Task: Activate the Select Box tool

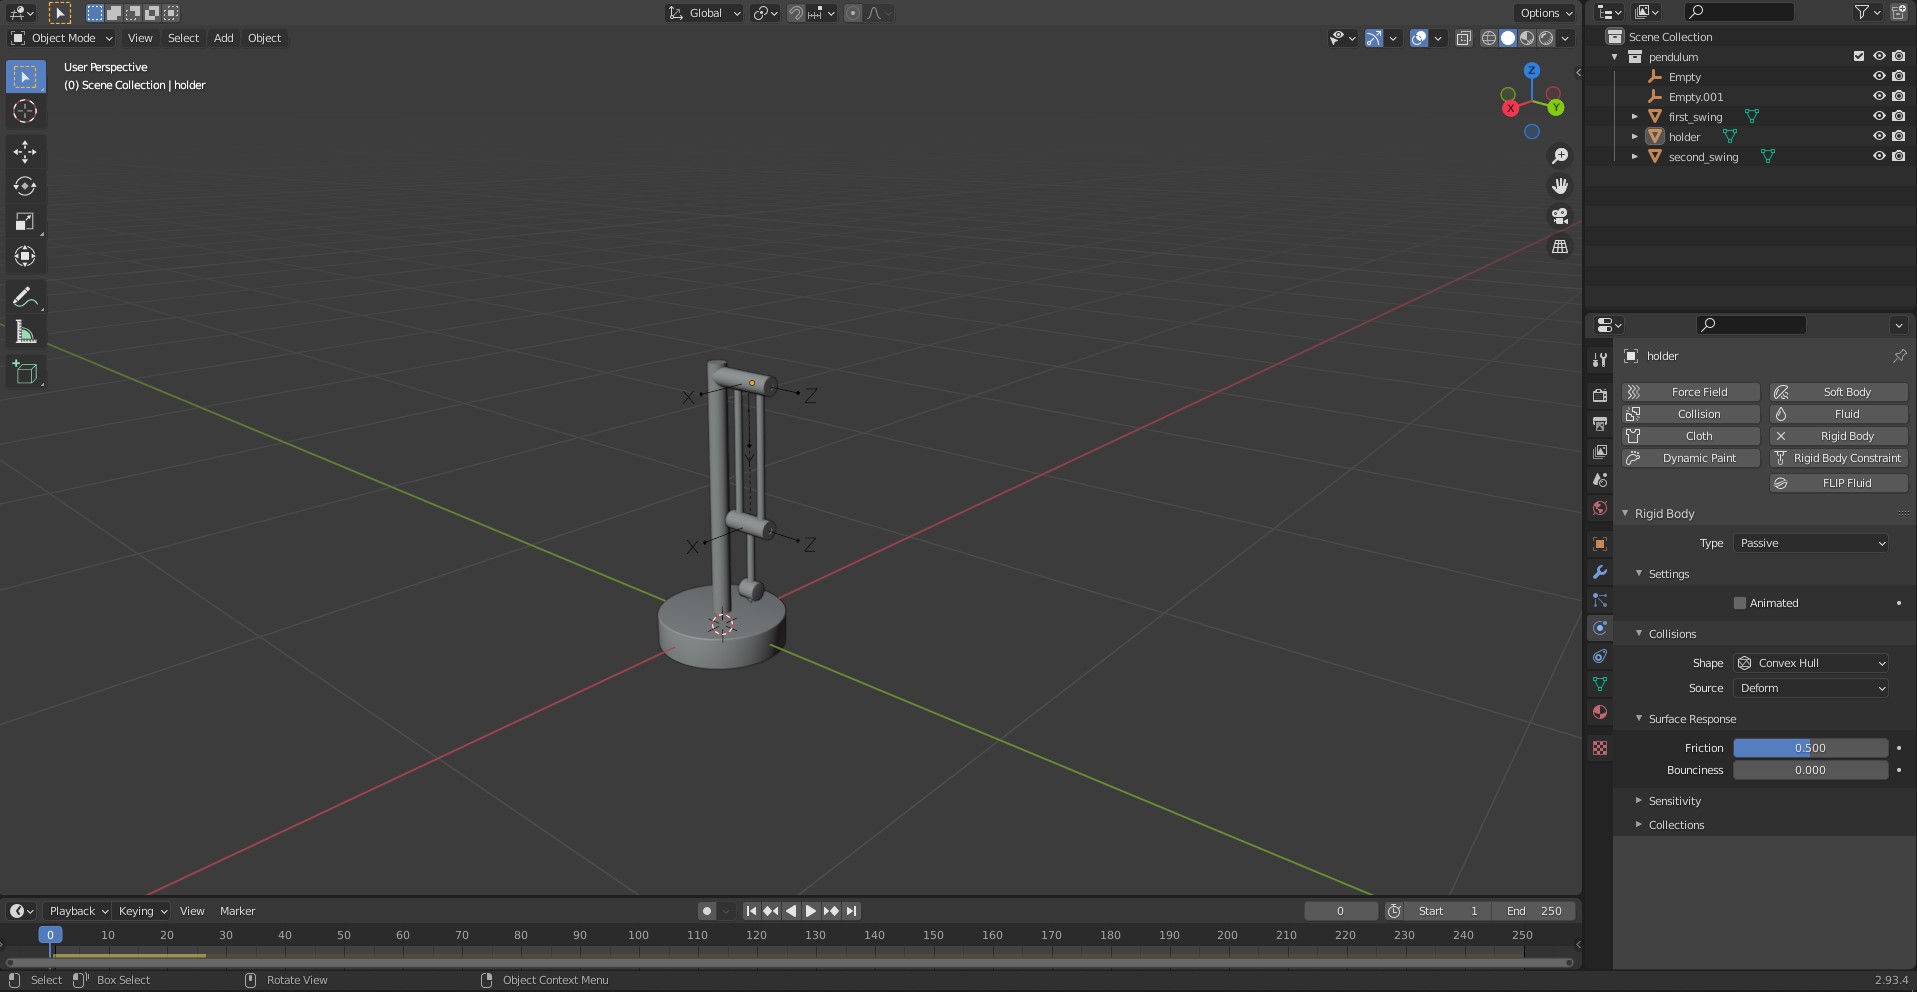Action: [x=25, y=76]
